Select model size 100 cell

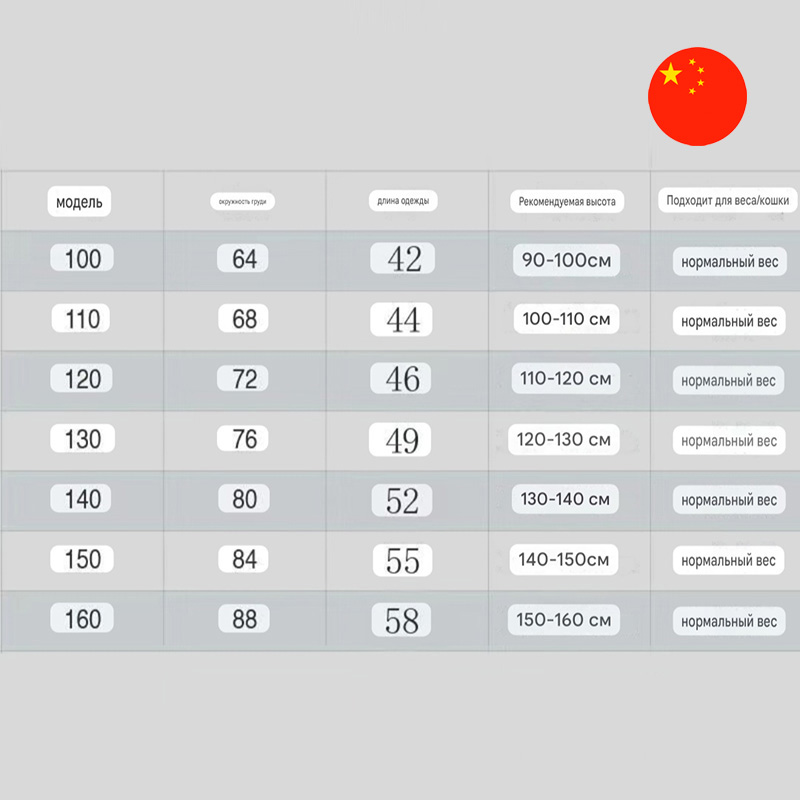(82, 259)
